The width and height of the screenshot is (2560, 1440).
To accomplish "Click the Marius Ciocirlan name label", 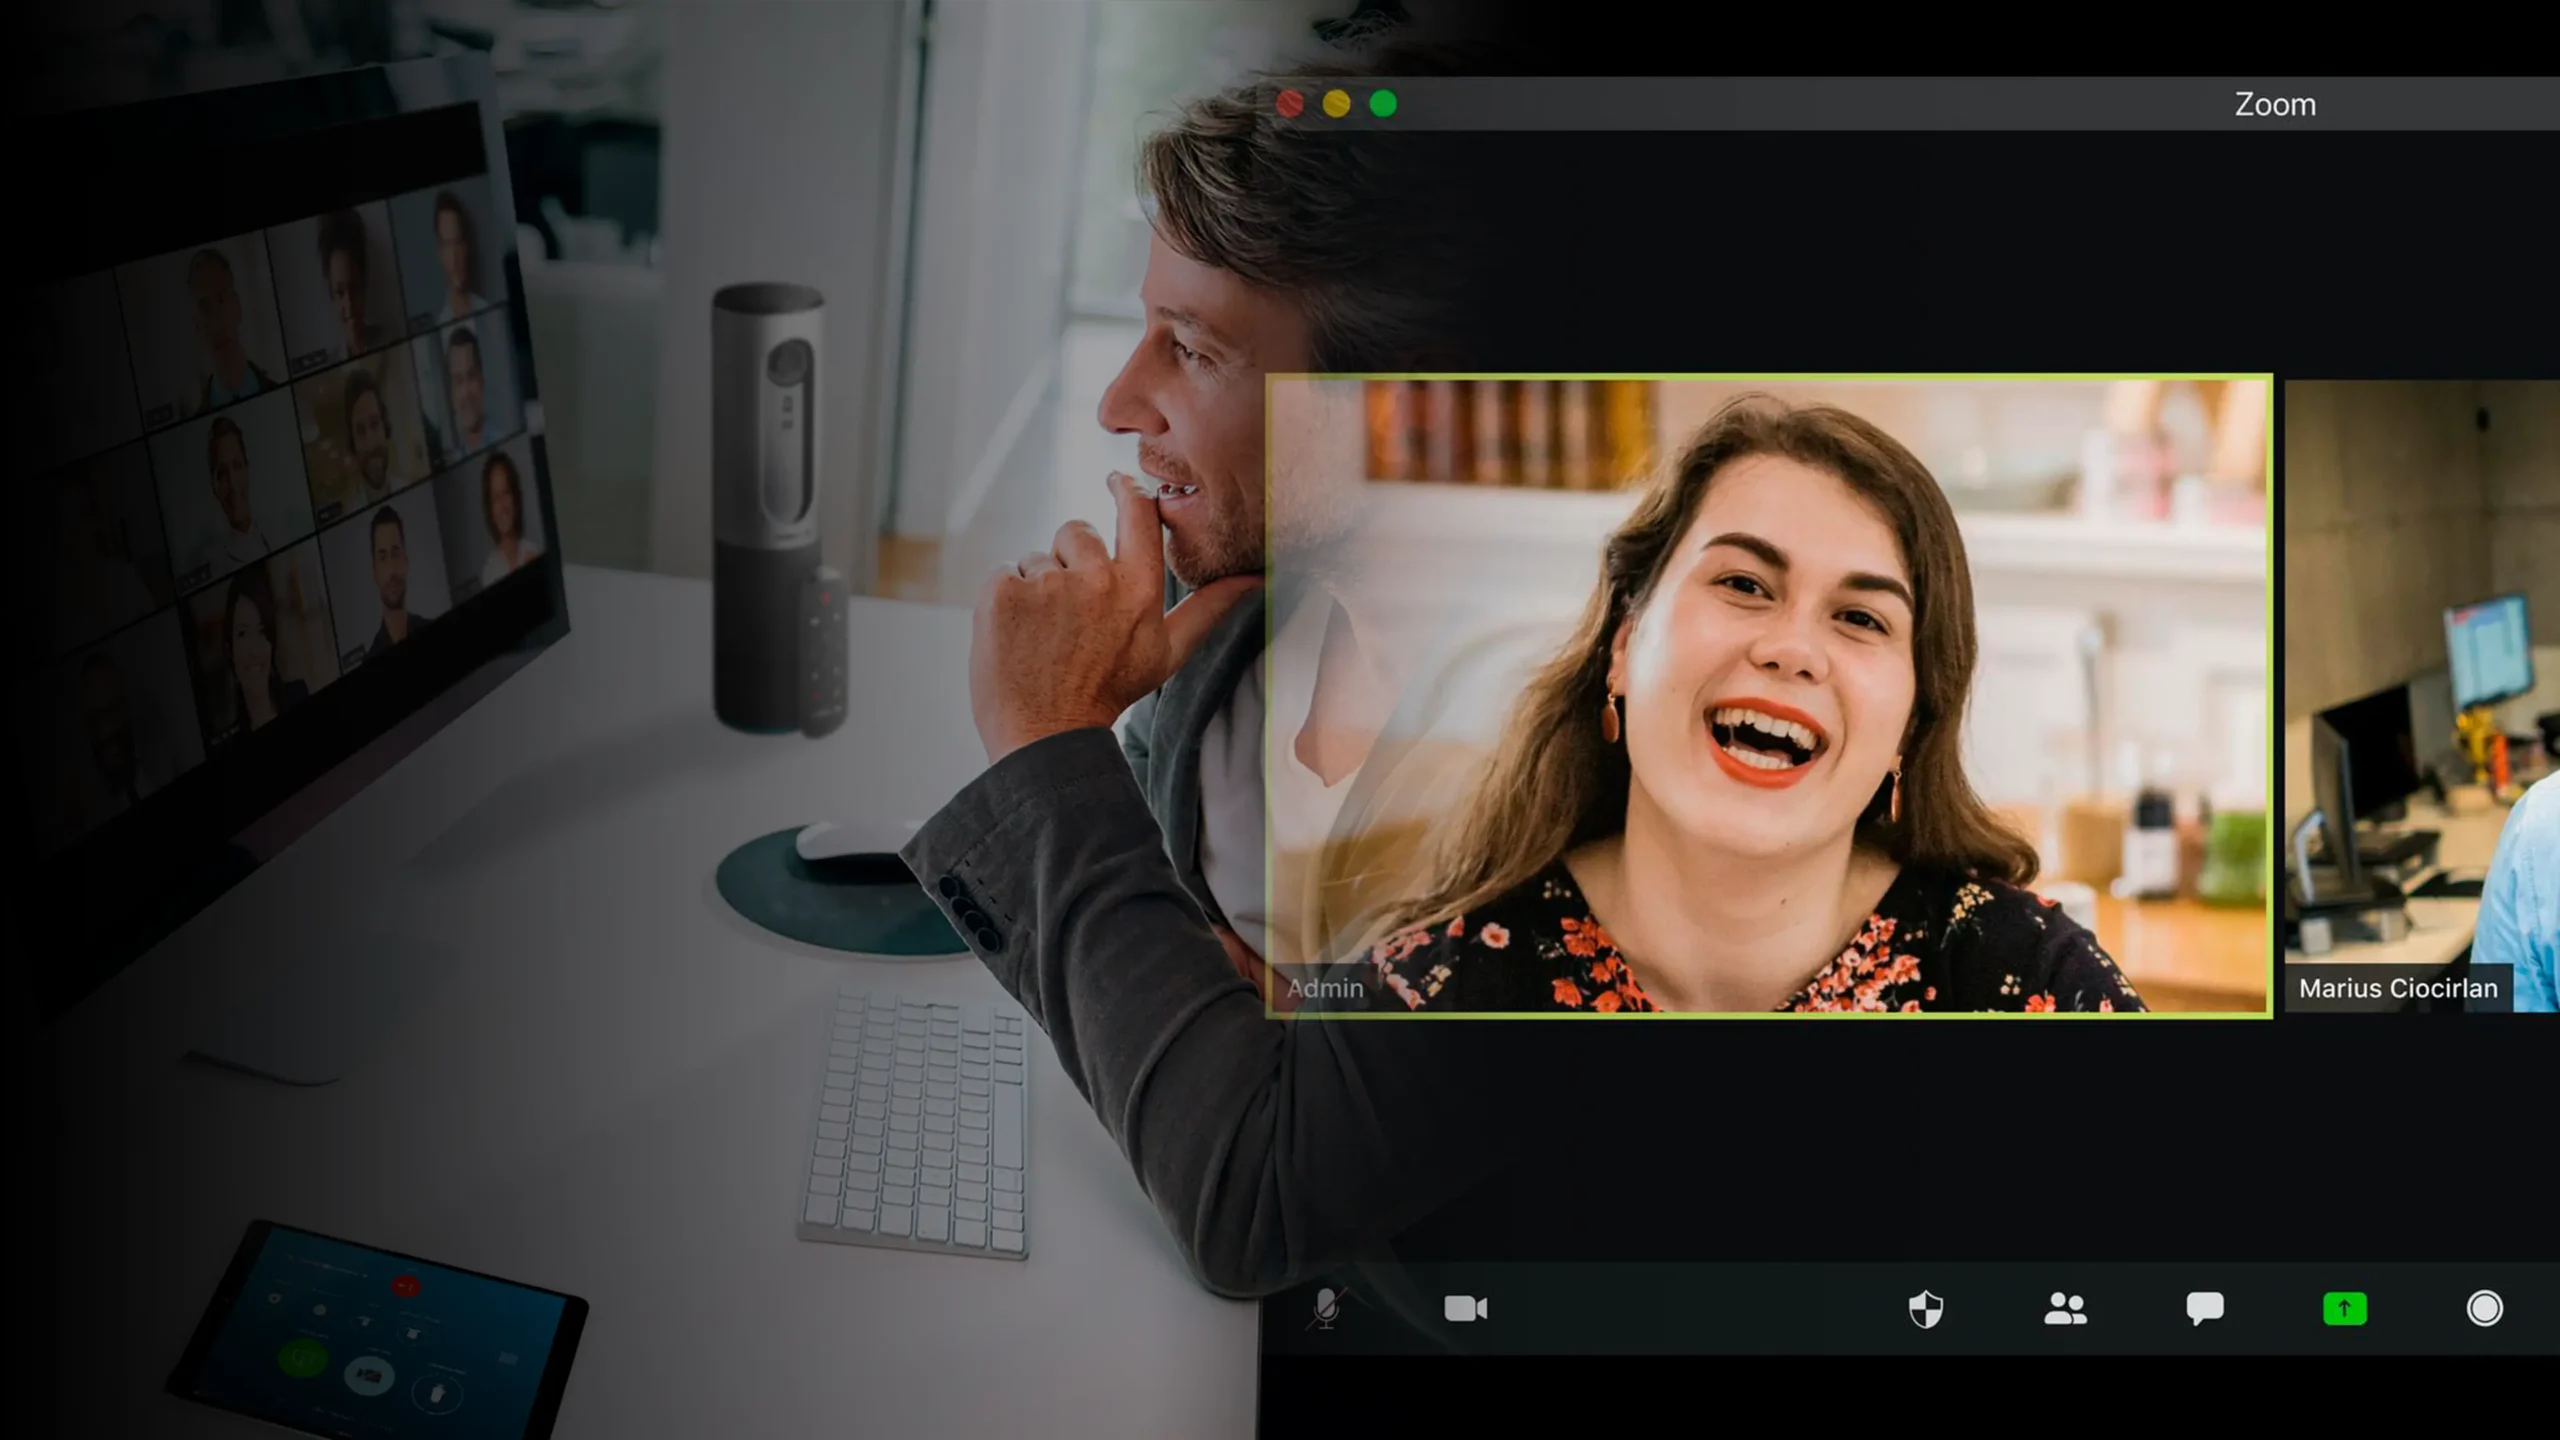I will tap(2397, 988).
